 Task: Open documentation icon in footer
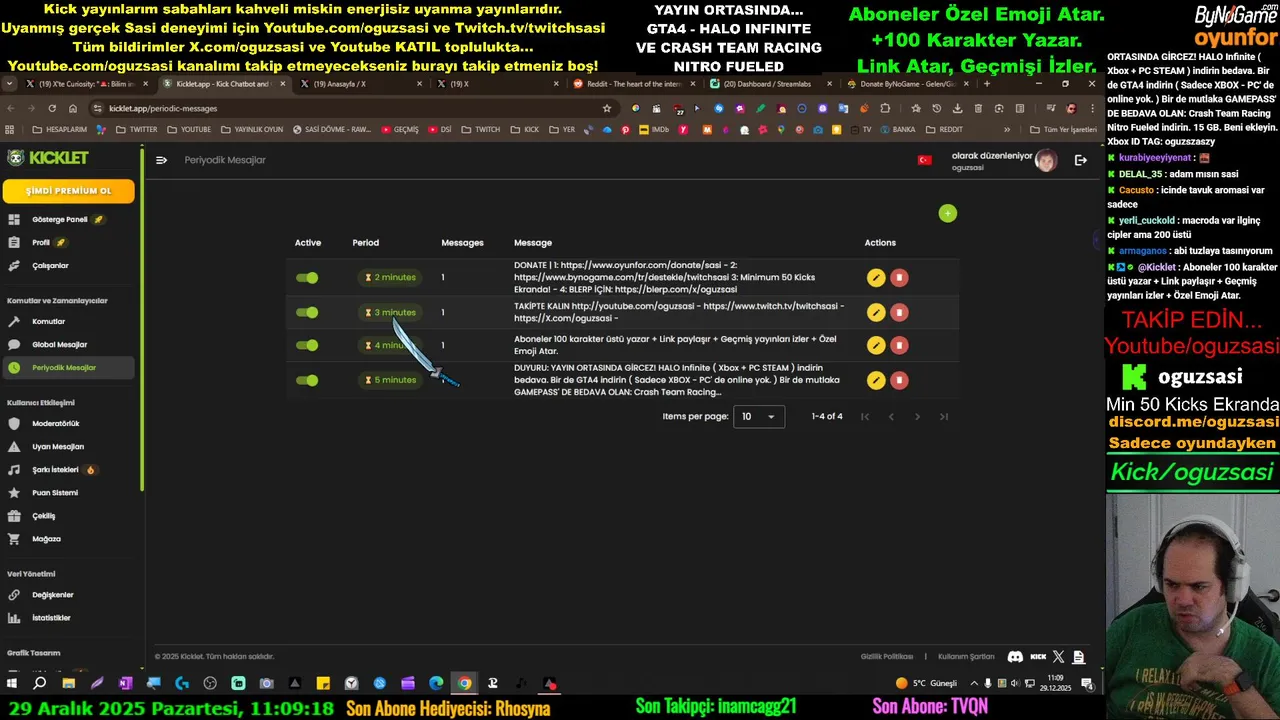pyautogui.click(x=1078, y=657)
